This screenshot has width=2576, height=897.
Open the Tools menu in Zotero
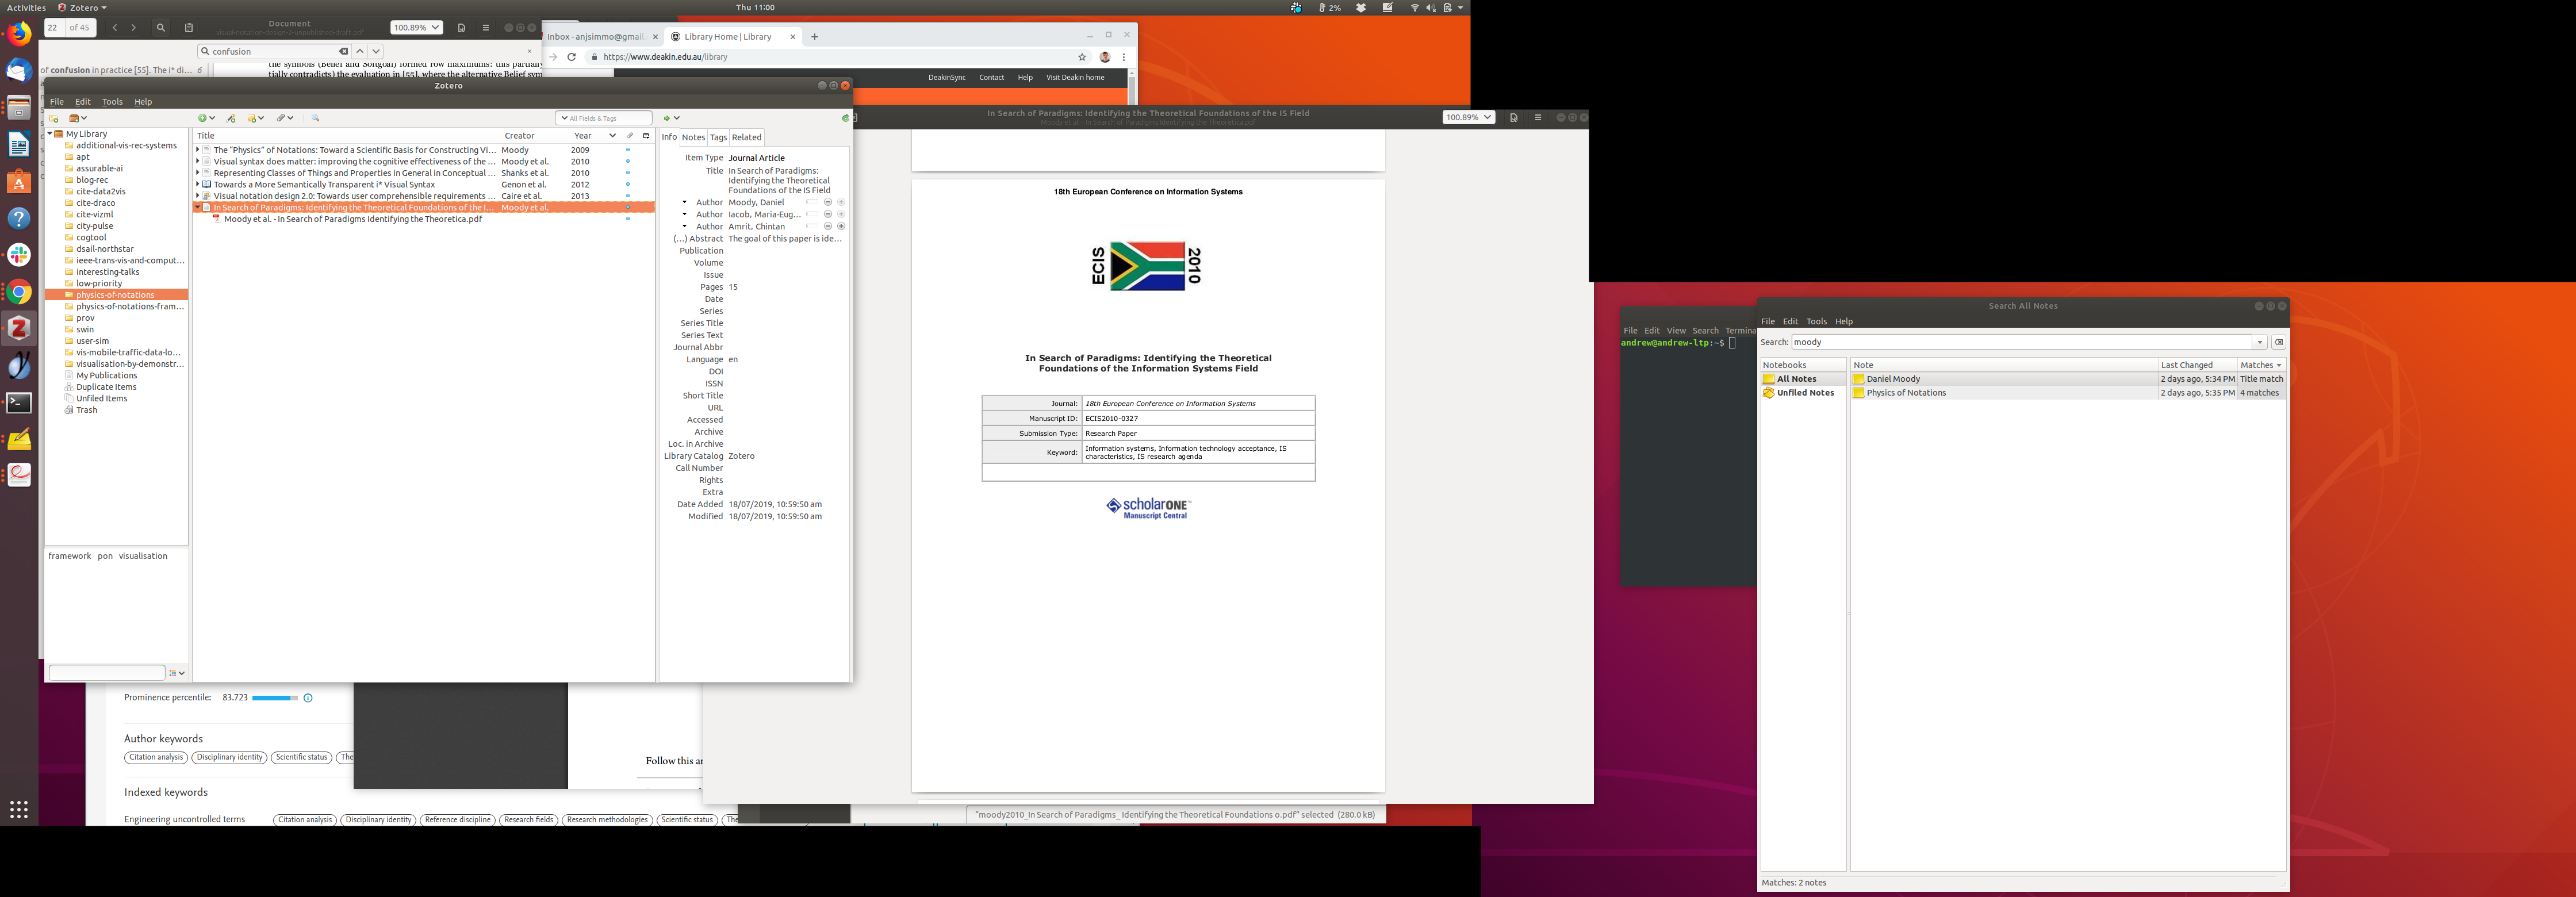tap(112, 102)
